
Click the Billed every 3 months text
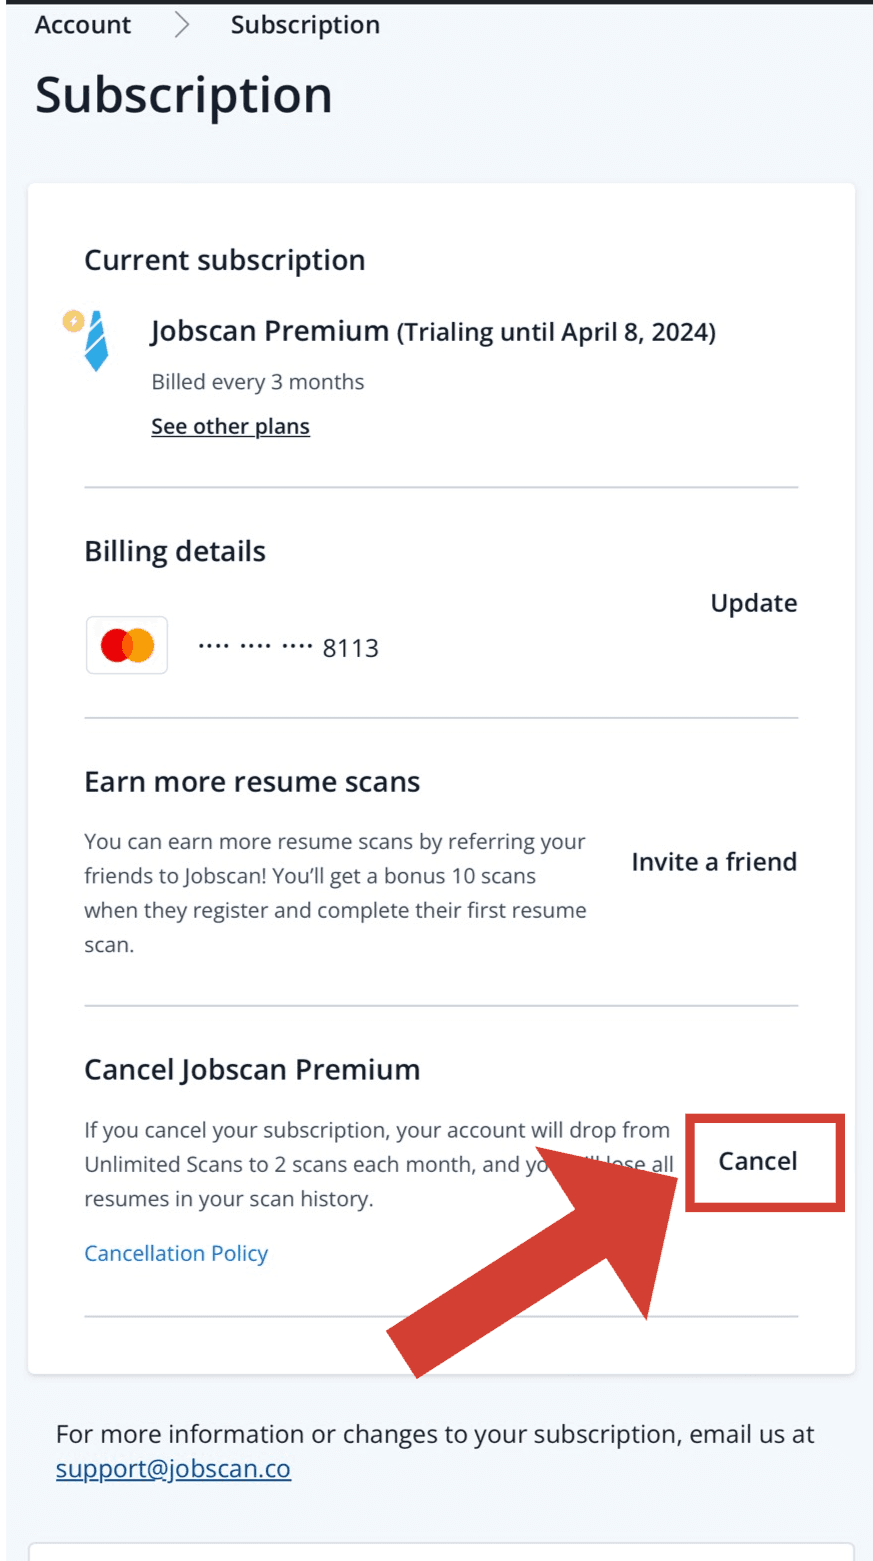tap(258, 382)
